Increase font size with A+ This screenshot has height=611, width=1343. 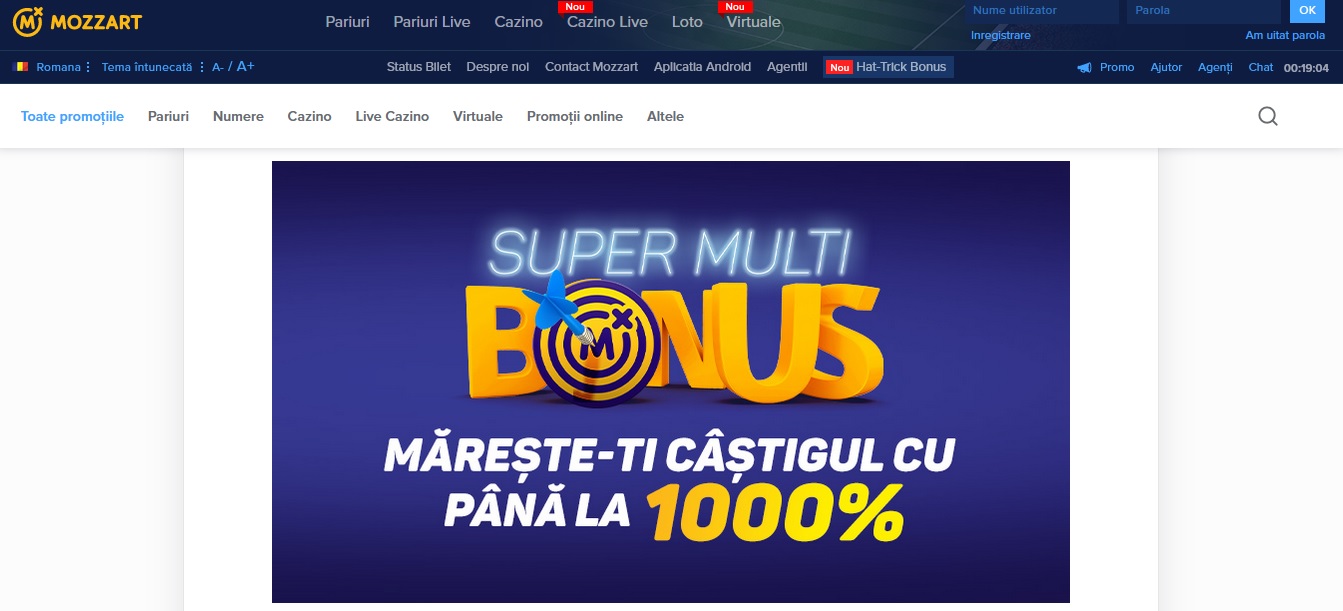tap(245, 67)
